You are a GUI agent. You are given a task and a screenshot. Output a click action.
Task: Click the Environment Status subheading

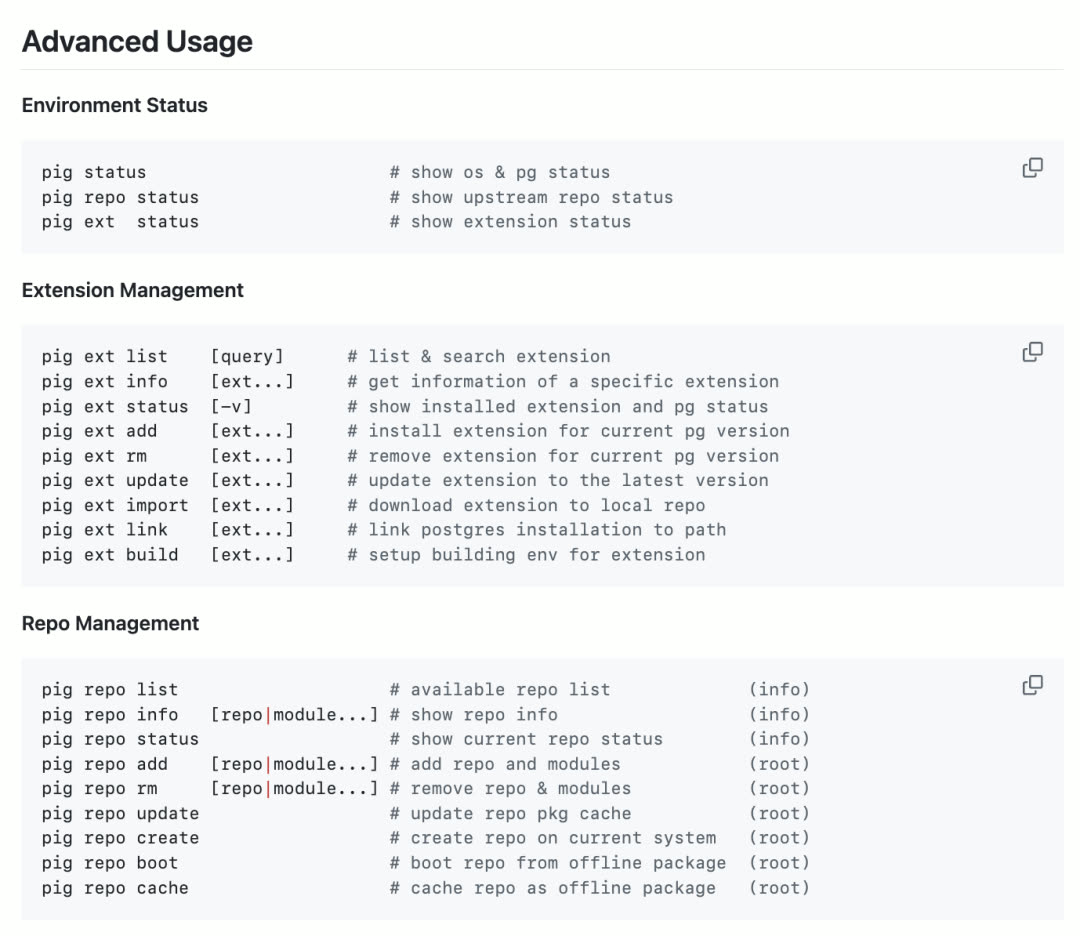115,105
